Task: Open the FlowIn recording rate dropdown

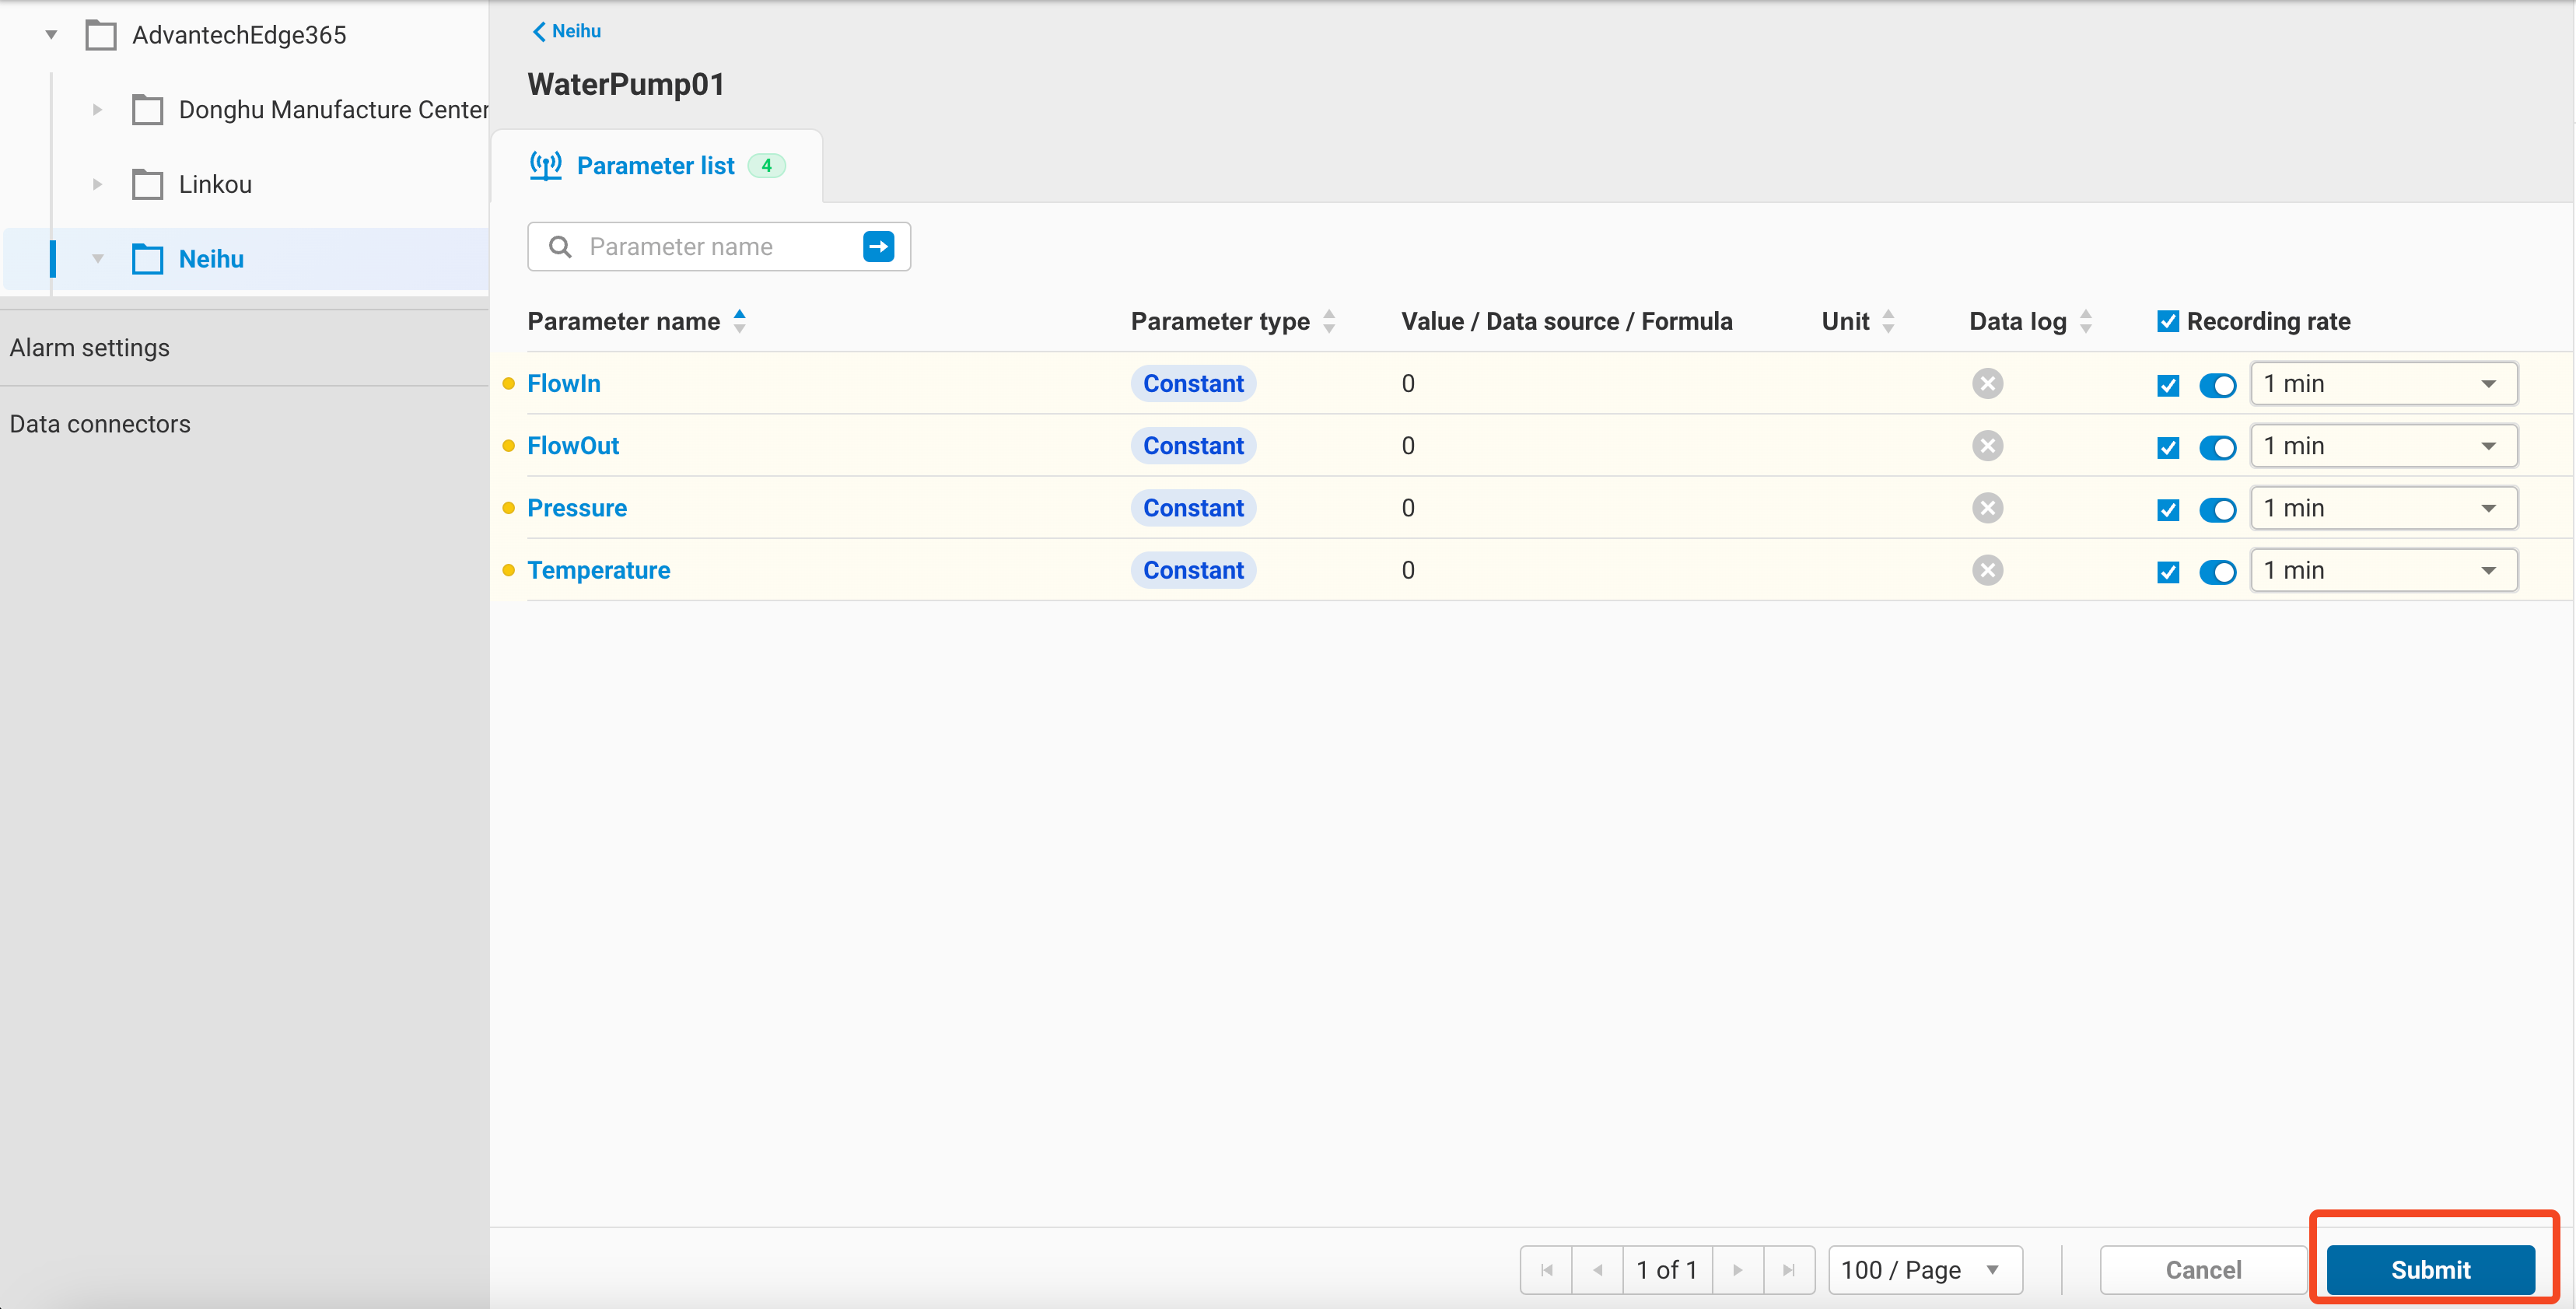Action: [x=2383, y=384]
